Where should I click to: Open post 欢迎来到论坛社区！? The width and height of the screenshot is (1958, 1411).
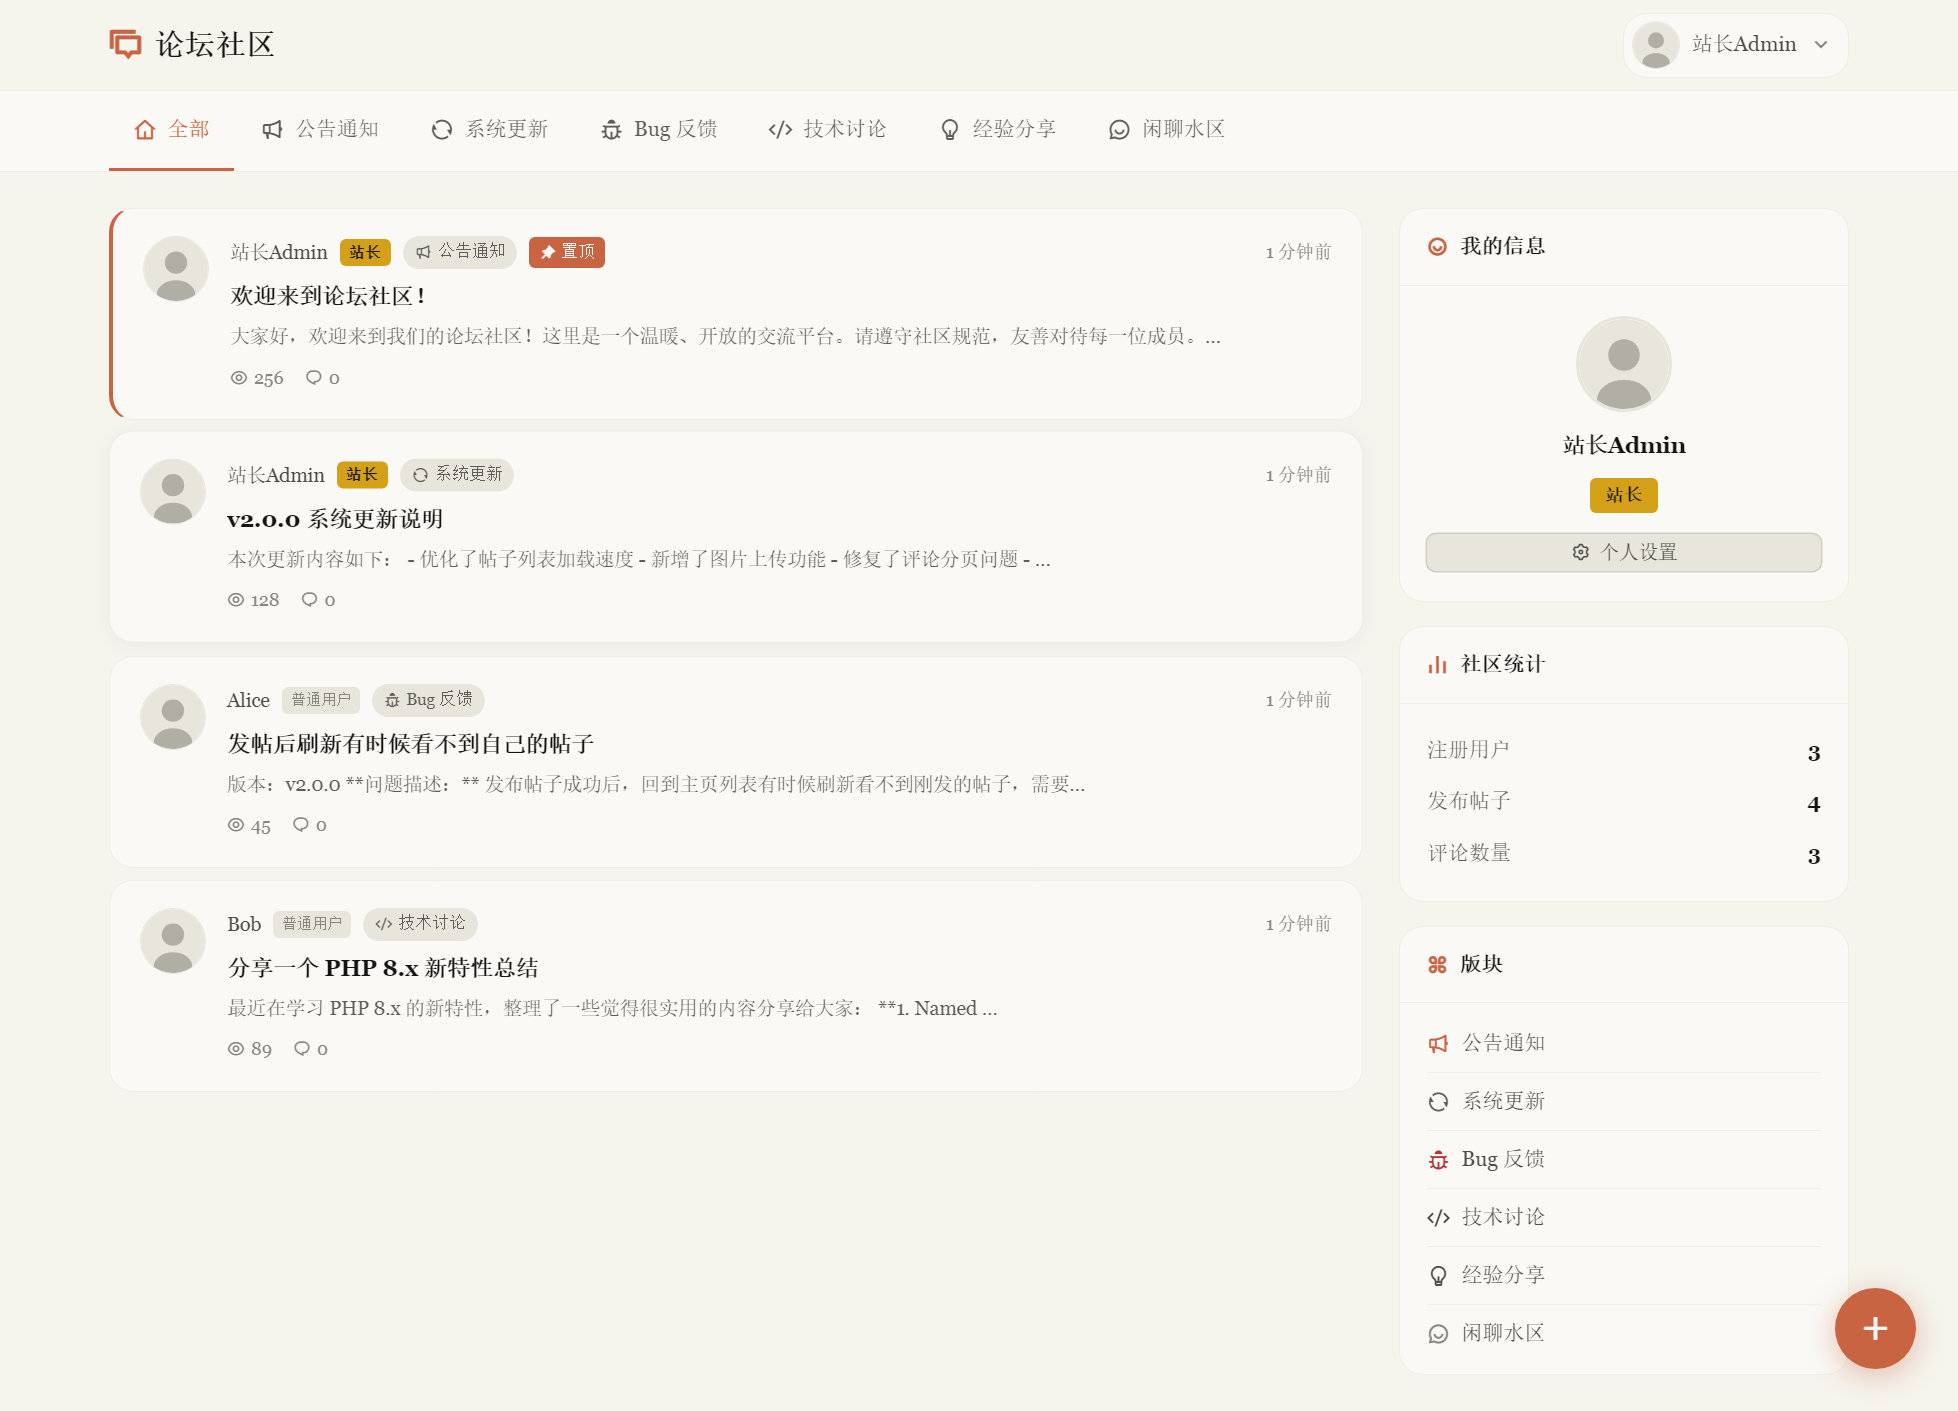328,296
